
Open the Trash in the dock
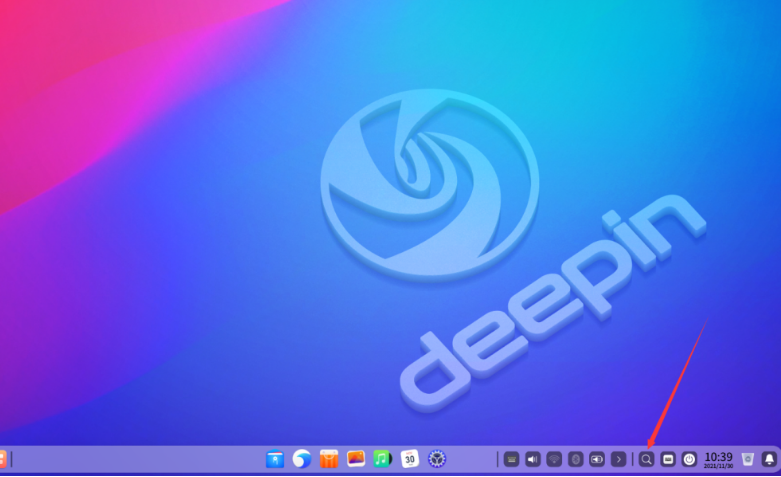coord(748,459)
